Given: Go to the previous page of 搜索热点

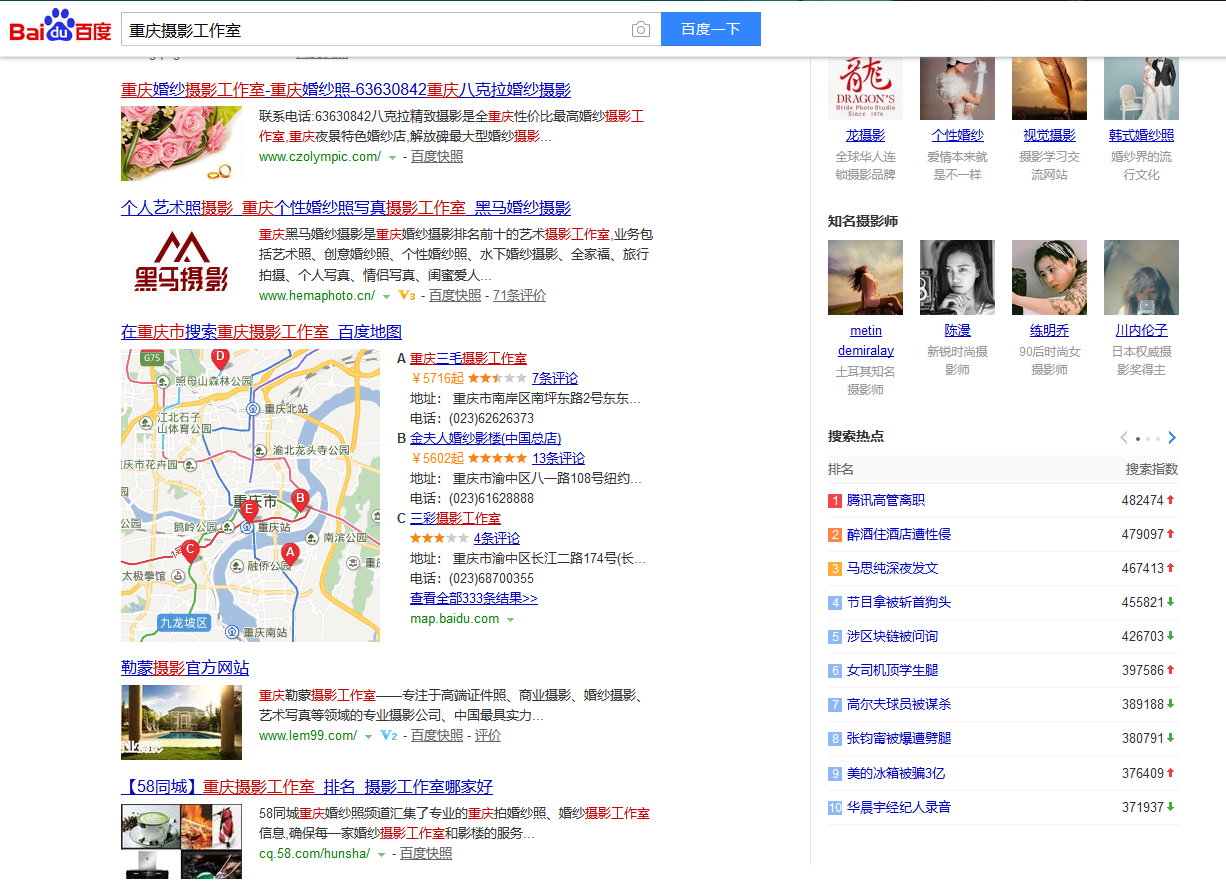Looking at the screenshot, I should [x=1124, y=437].
